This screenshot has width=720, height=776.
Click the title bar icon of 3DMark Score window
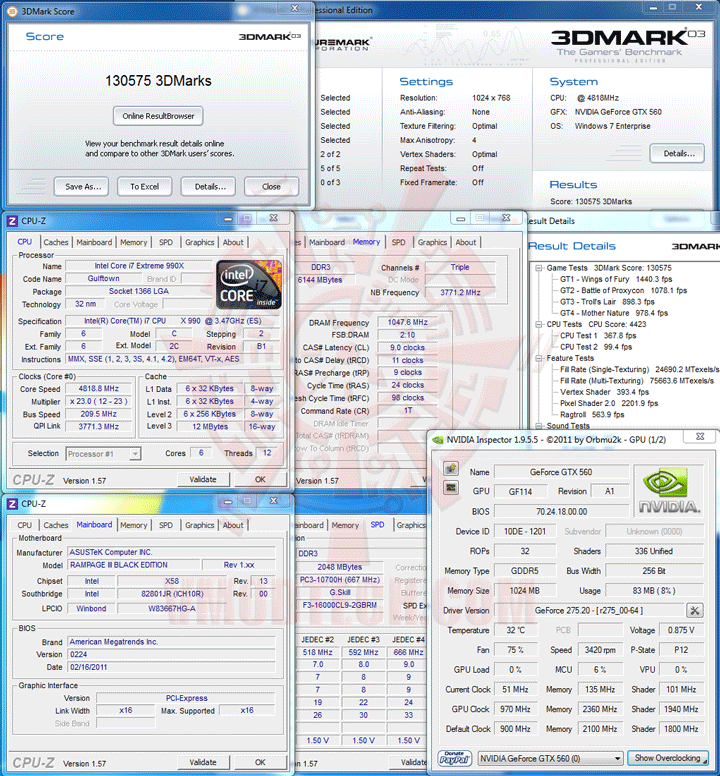12,11
